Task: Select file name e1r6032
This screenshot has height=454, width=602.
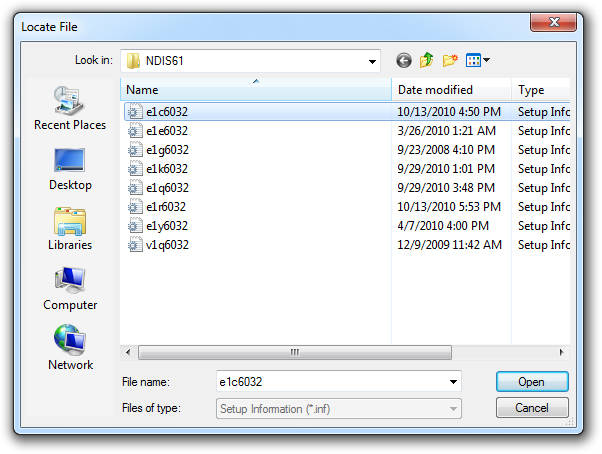Action: 166,207
